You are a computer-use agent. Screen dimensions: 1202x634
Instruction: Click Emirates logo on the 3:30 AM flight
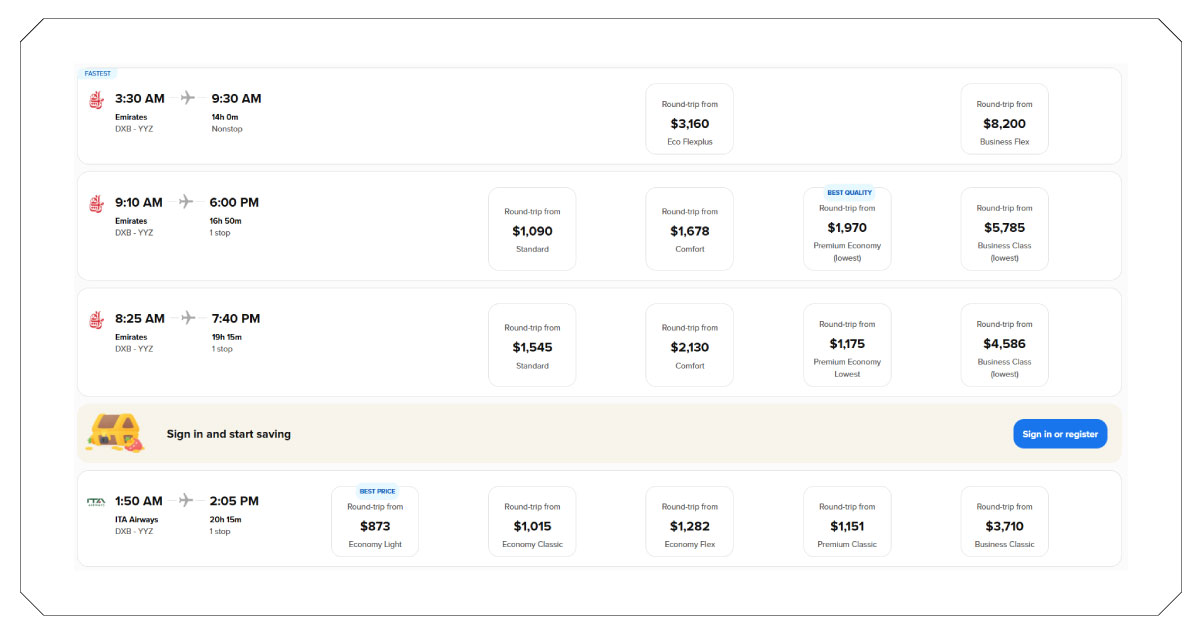(96, 100)
